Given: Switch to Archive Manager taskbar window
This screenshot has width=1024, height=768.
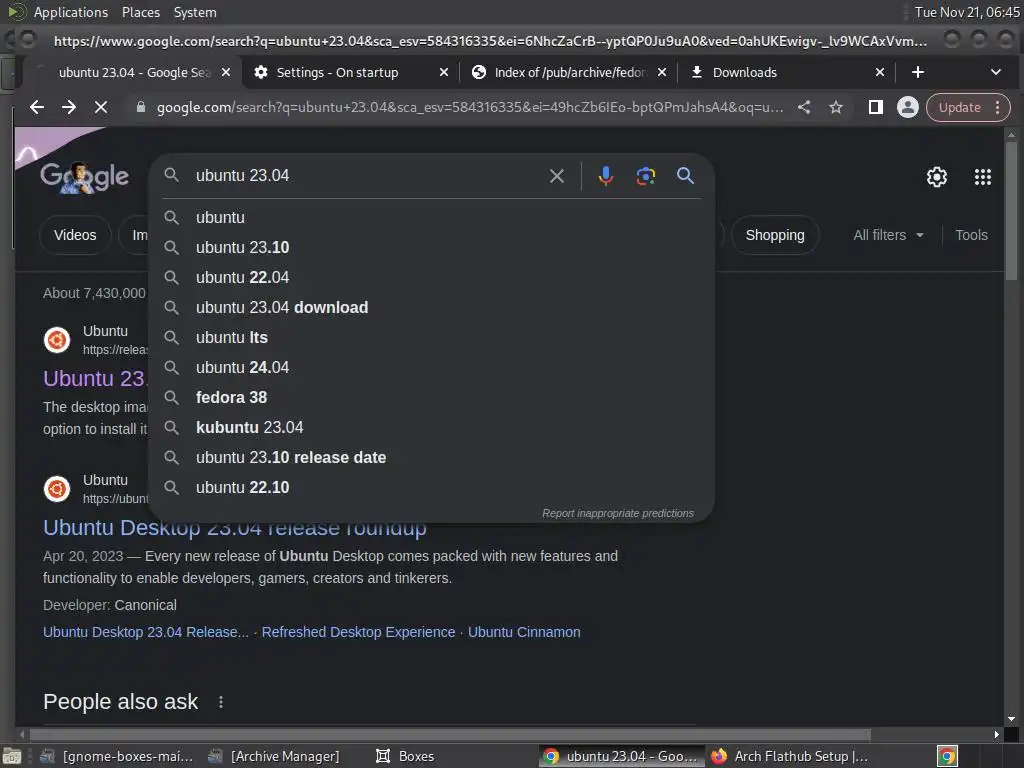Looking at the screenshot, I should (274, 756).
